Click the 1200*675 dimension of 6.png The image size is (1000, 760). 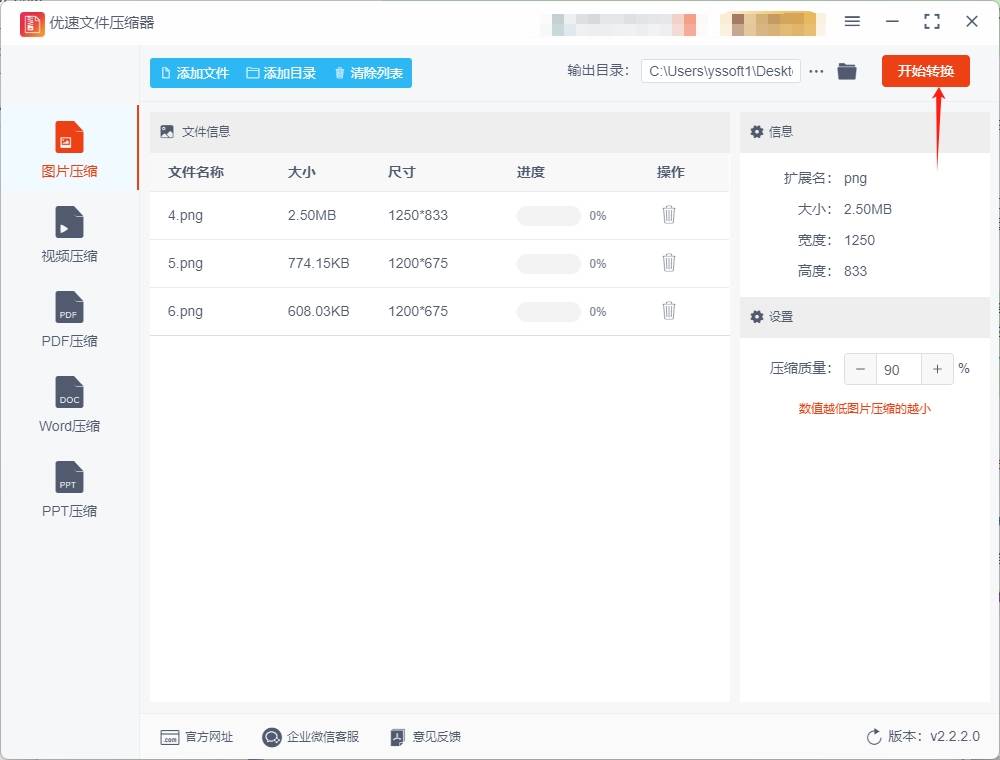418,311
